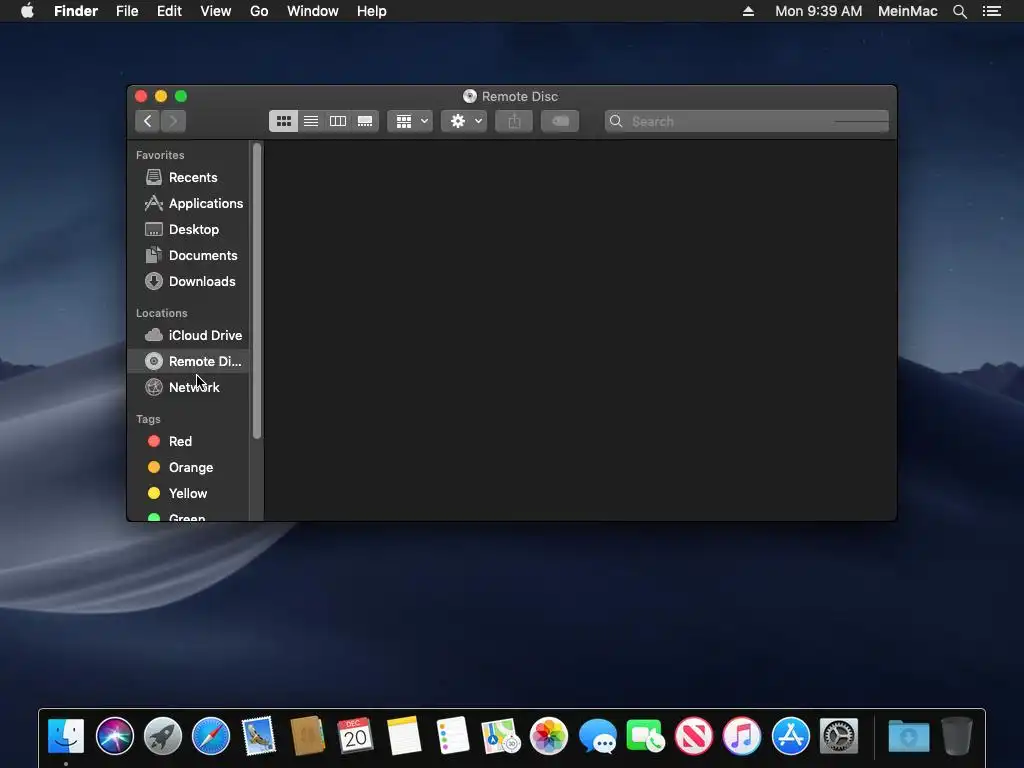Open iCloud Drive in the sidebar

pyautogui.click(x=188, y=335)
